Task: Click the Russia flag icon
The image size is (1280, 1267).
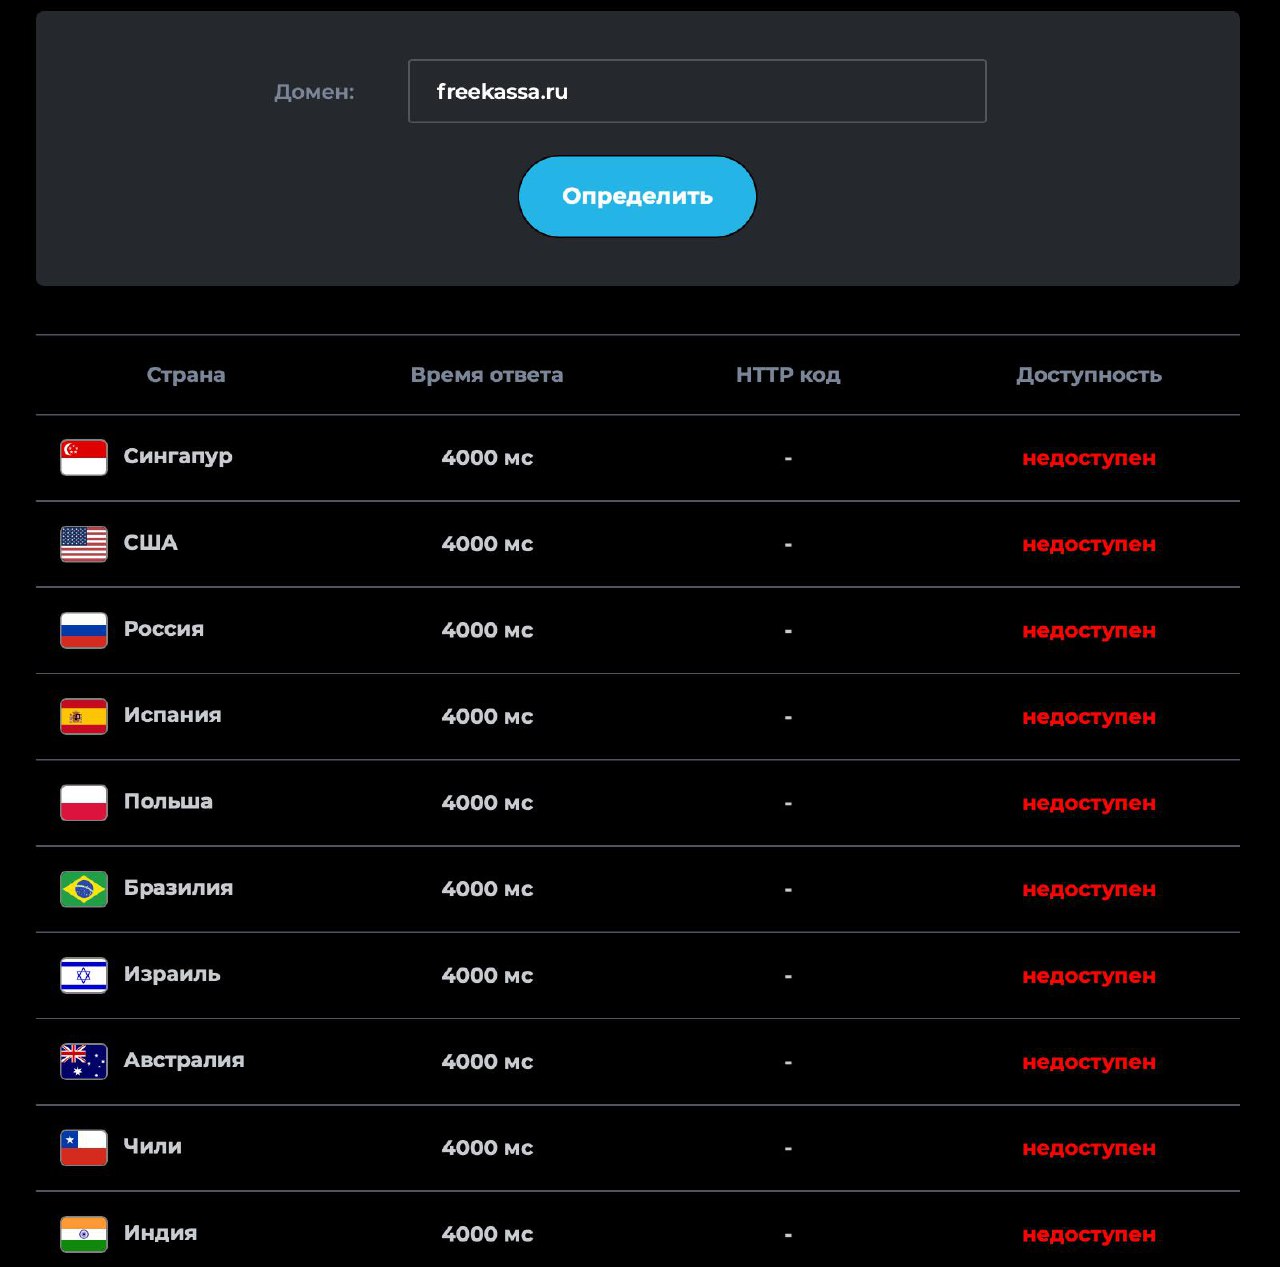Action: [83, 629]
